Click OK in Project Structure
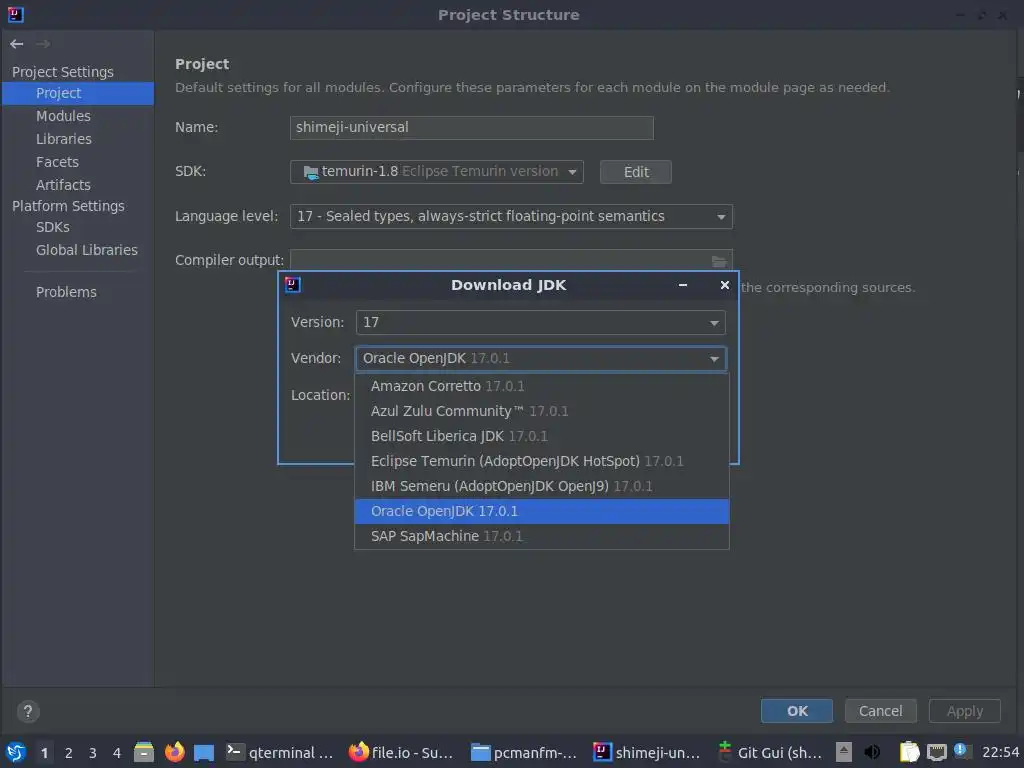 (x=797, y=711)
